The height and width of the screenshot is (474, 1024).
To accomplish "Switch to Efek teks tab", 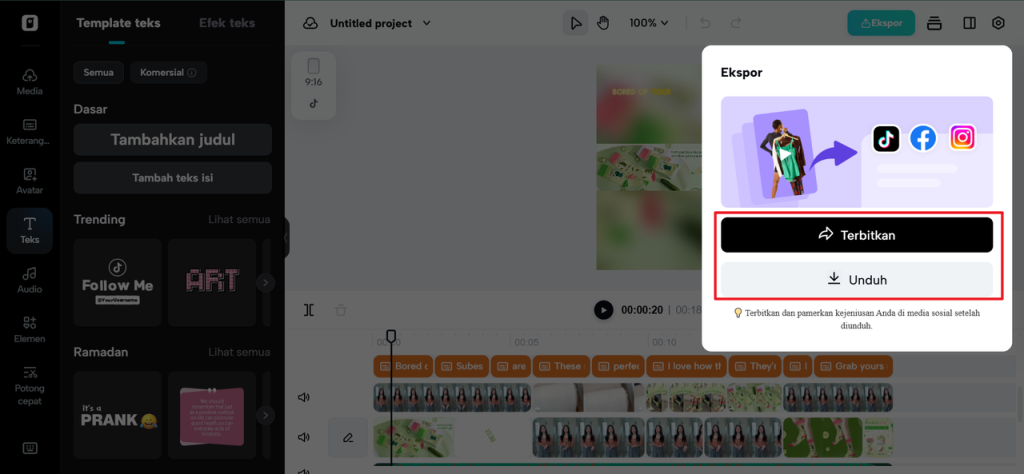I will point(227,23).
